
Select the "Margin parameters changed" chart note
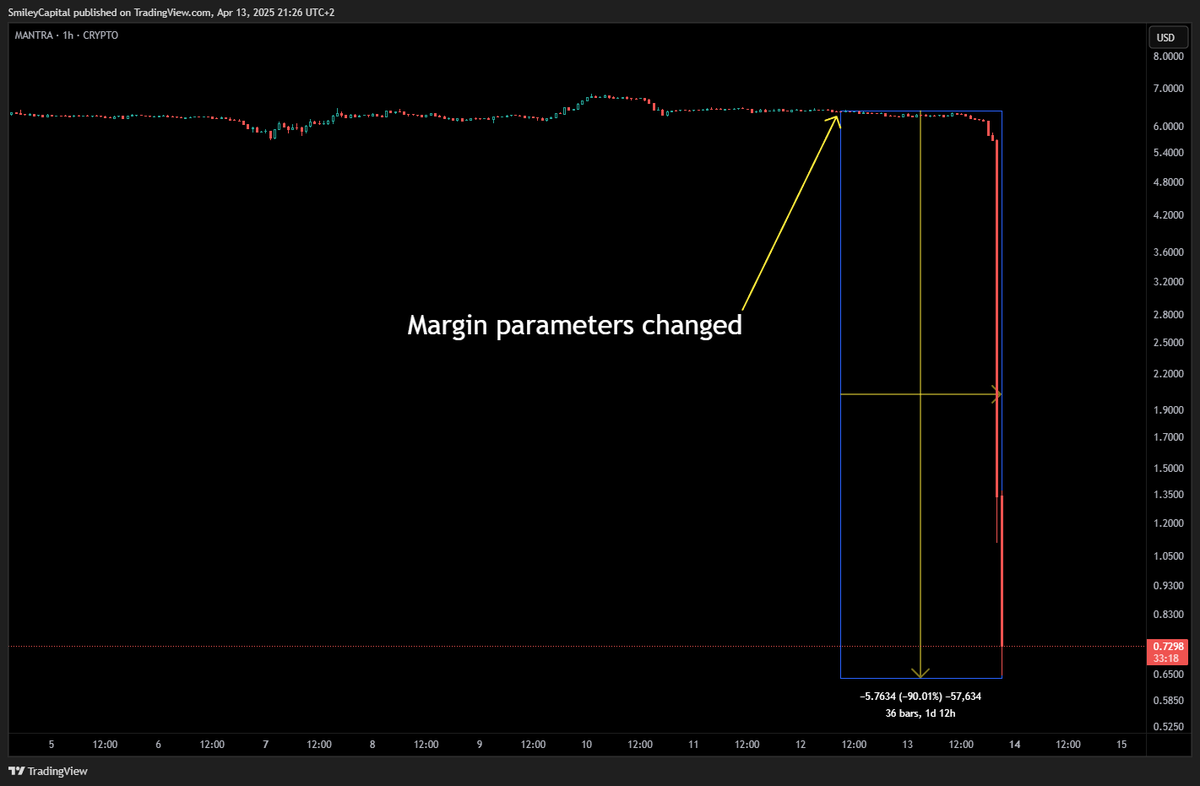coord(574,326)
